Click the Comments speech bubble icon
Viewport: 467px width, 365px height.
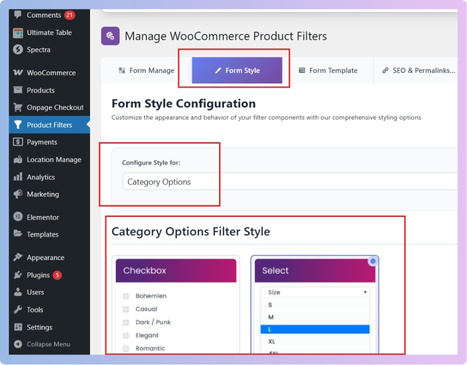coord(18,15)
